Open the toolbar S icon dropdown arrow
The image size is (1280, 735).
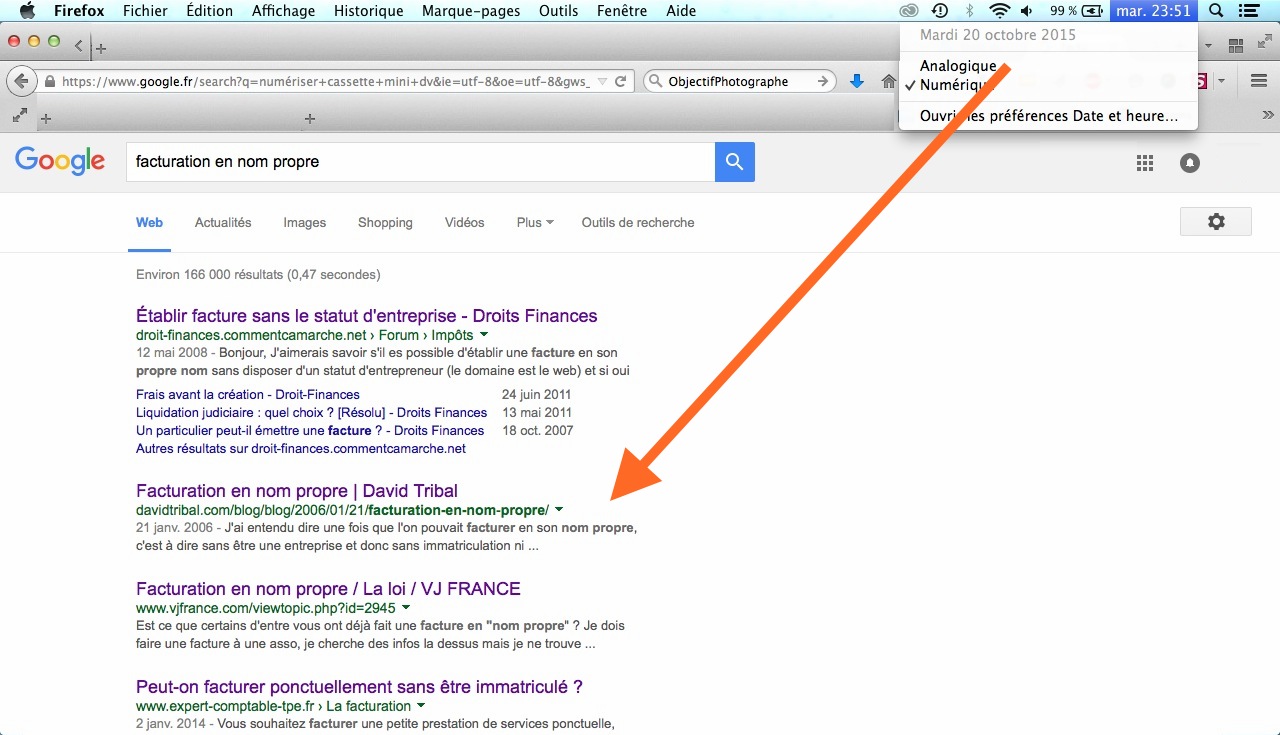click(x=1222, y=82)
